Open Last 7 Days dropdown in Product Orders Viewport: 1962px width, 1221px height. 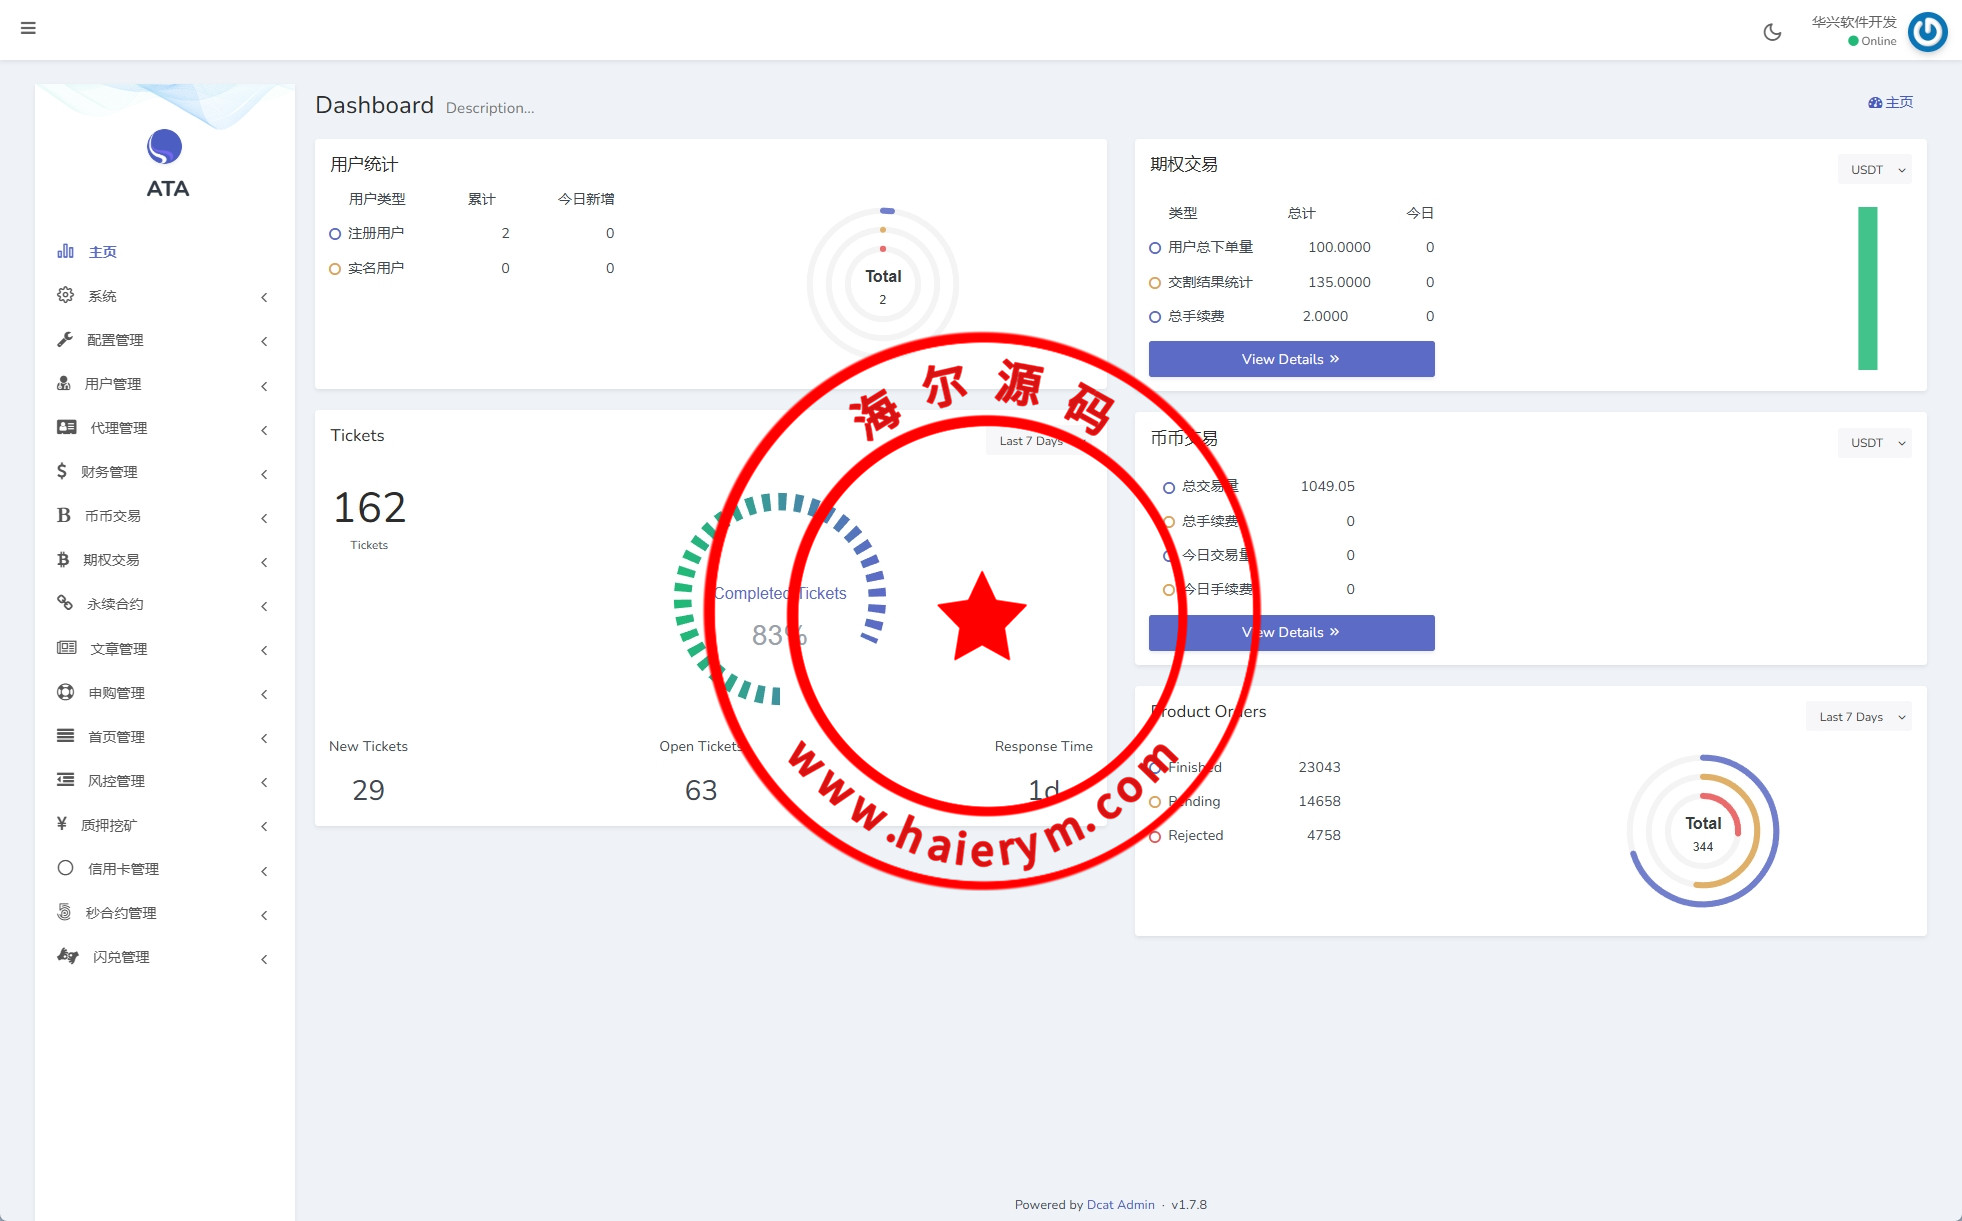(1858, 717)
